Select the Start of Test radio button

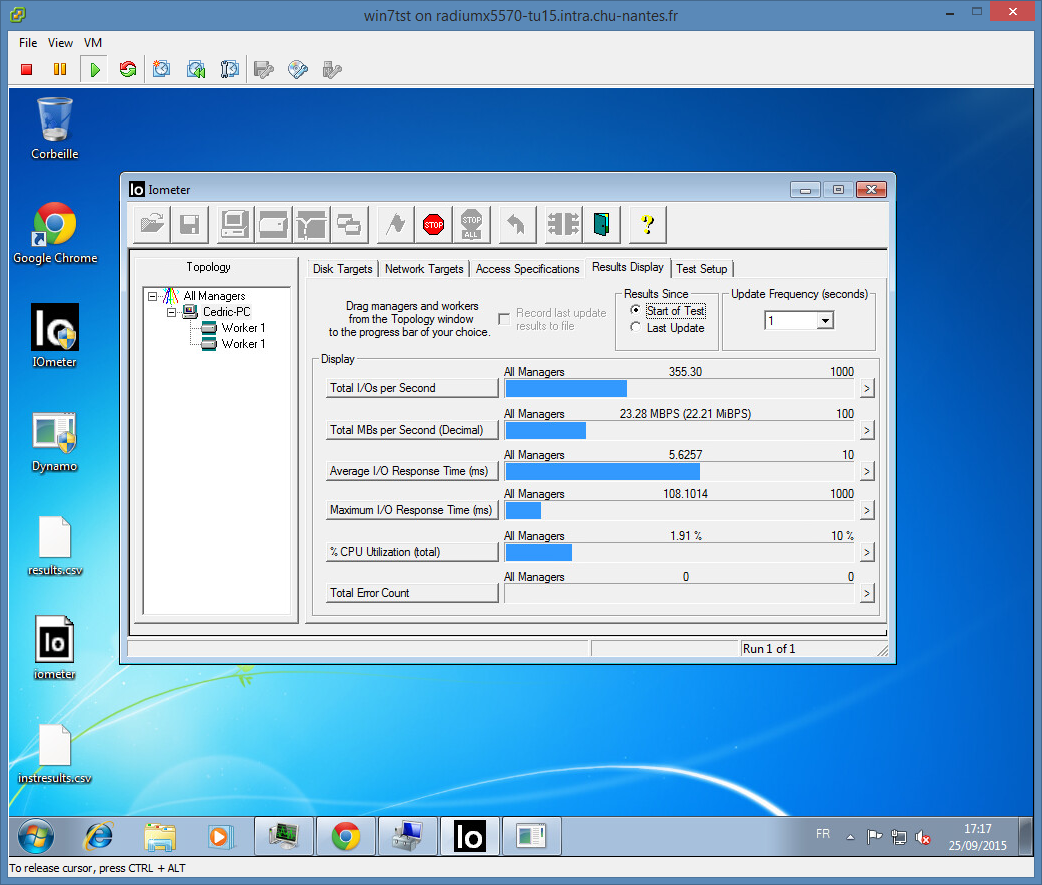click(636, 311)
